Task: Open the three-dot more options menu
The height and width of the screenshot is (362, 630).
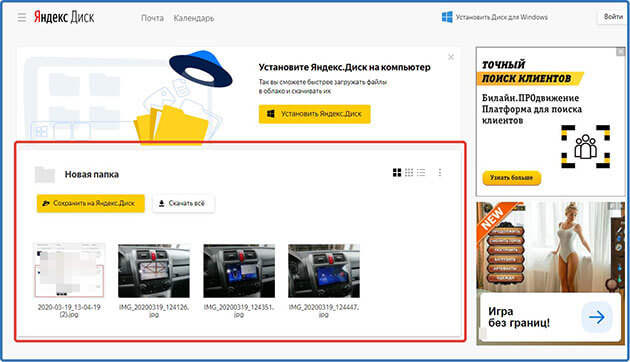Action: coord(440,173)
